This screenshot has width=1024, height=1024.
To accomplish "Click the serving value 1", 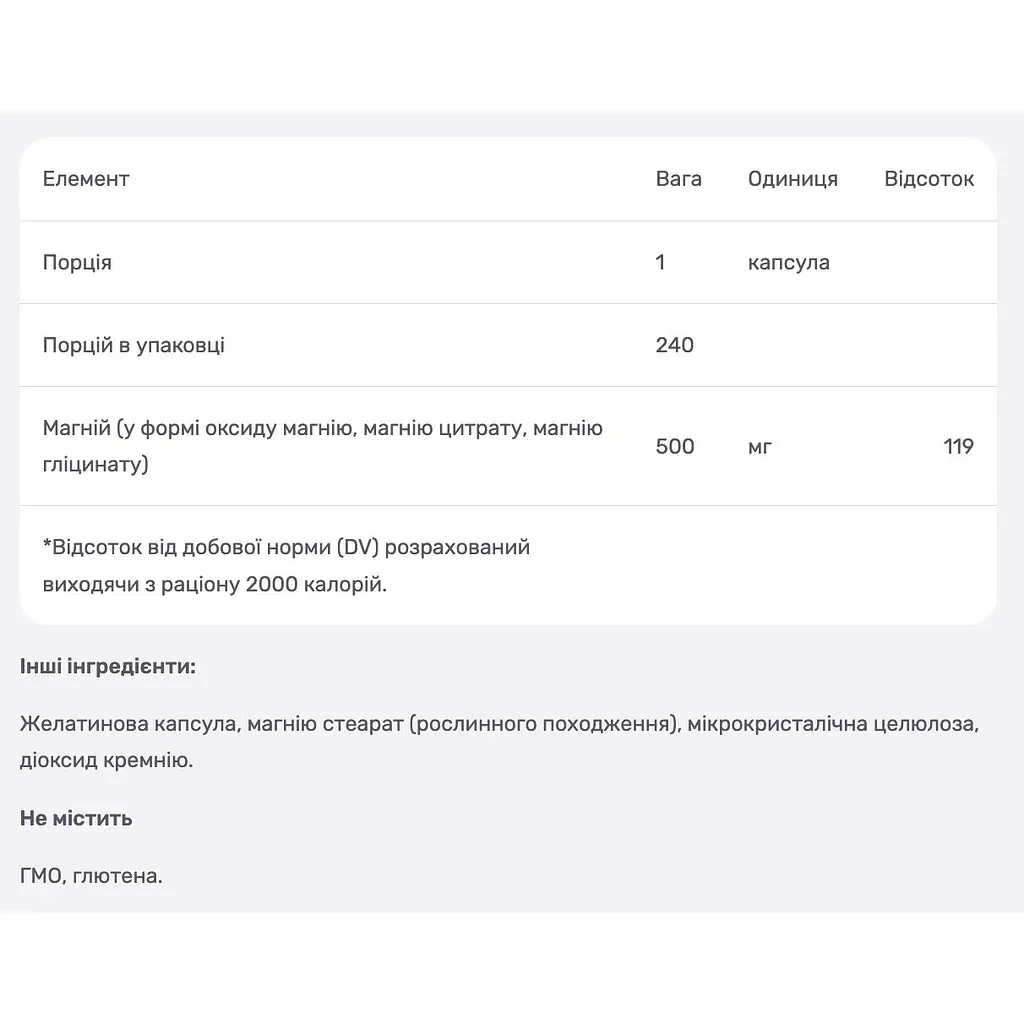I will click(x=660, y=263).
